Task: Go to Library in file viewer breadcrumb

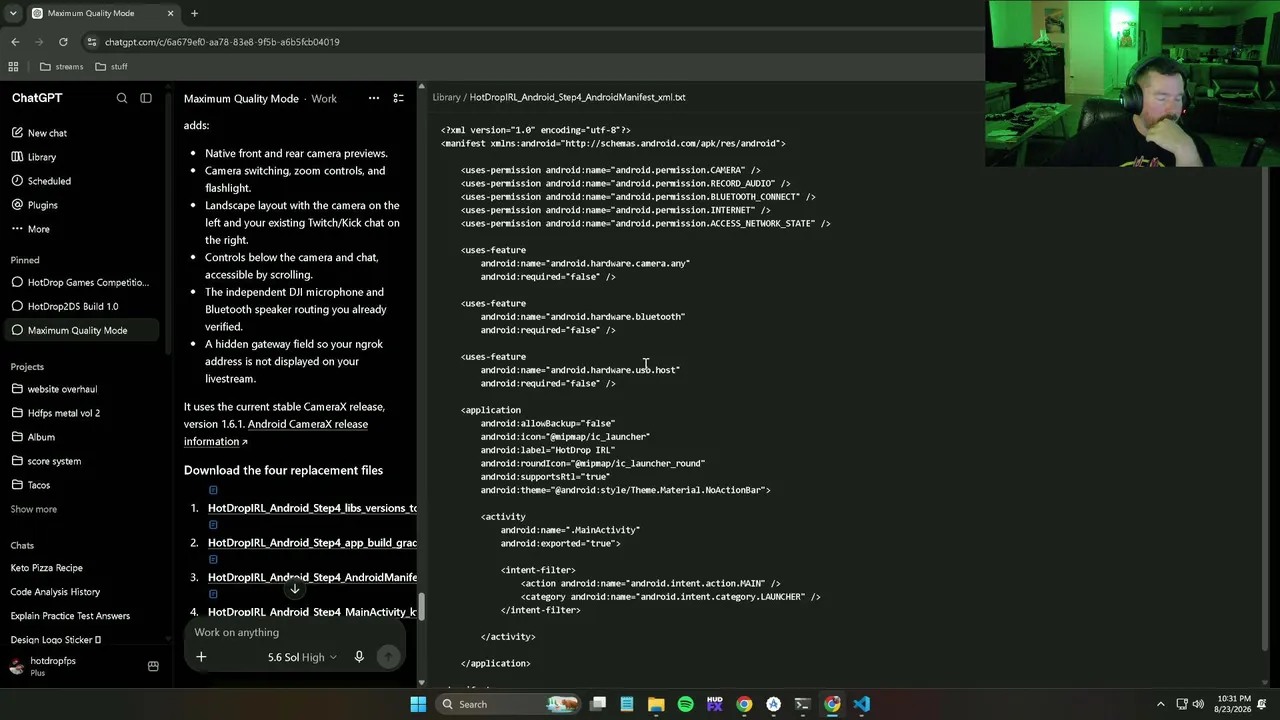Action: (x=446, y=97)
